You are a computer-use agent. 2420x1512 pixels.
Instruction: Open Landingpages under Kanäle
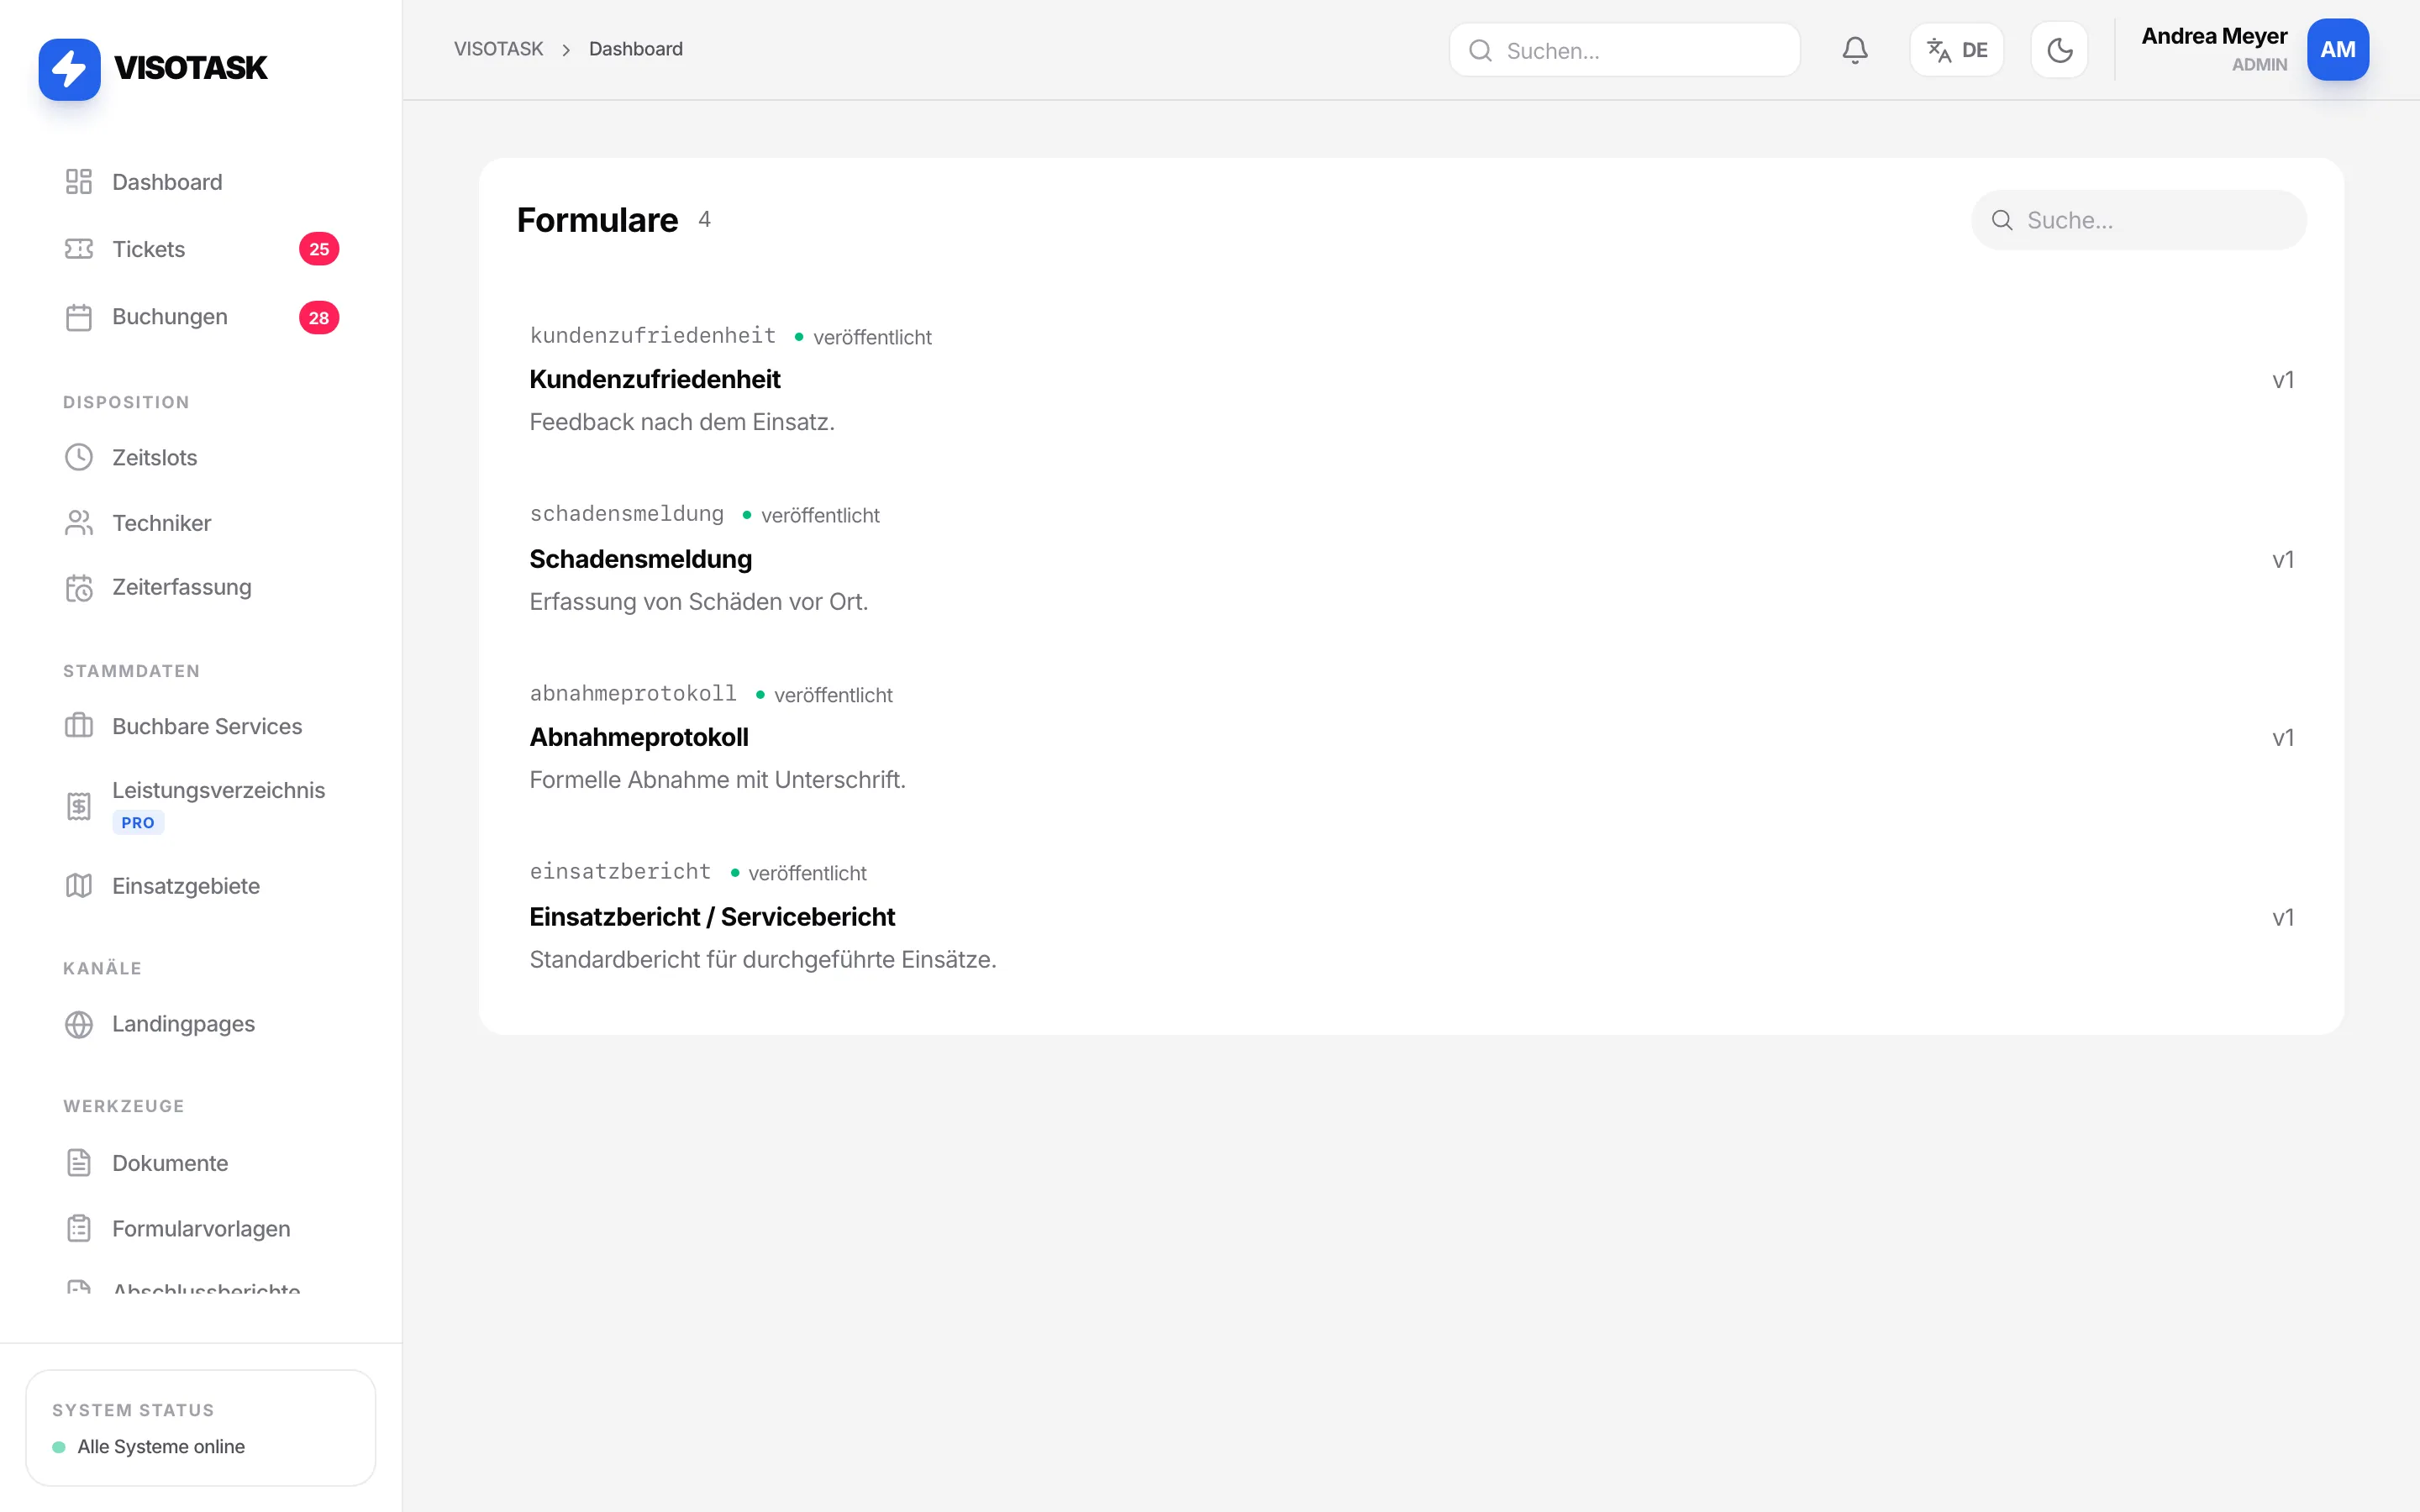point(201,1024)
